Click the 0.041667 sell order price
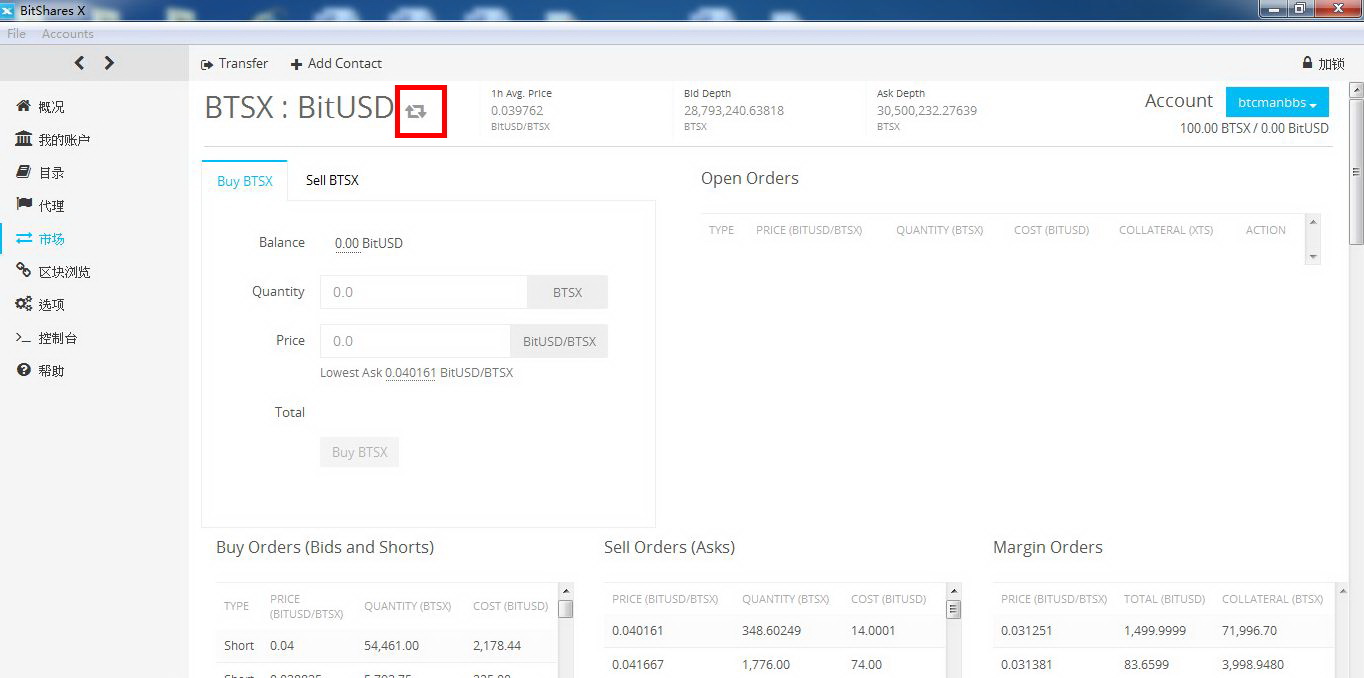This screenshot has width=1364, height=678. [x=637, y=664]
